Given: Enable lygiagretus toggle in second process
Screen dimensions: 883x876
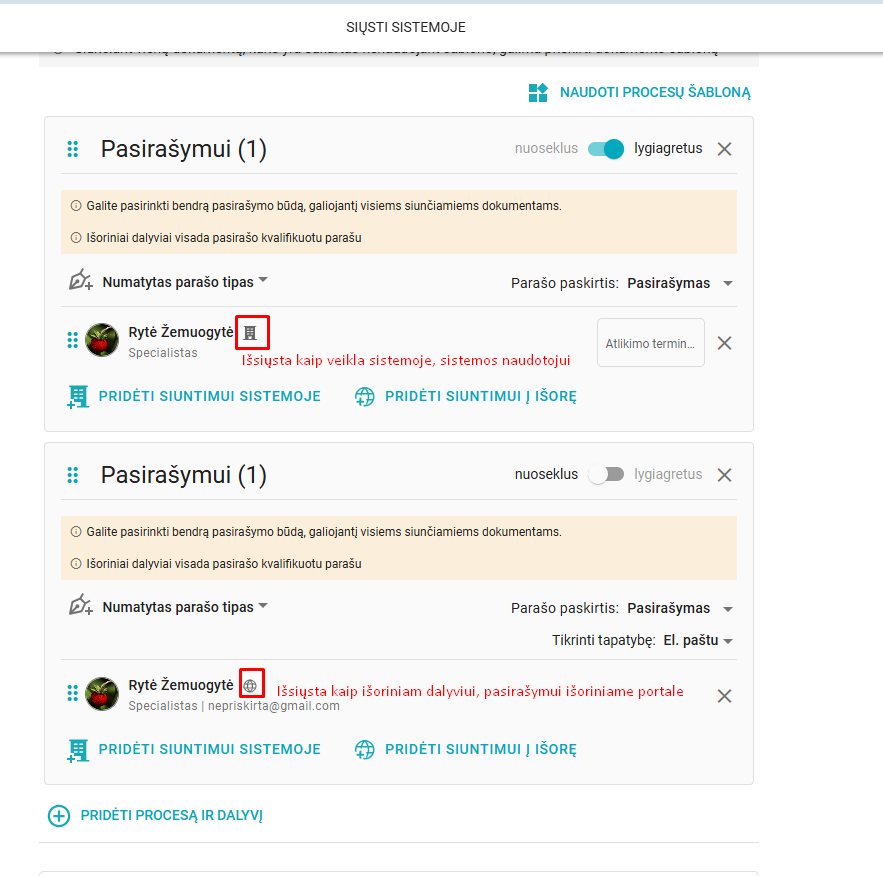Looking at the screenshot, I should (606, 475).
